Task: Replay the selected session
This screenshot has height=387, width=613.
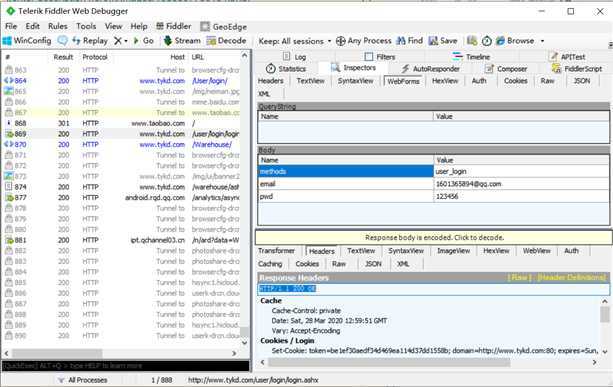Action: click(x=90, y=41)
